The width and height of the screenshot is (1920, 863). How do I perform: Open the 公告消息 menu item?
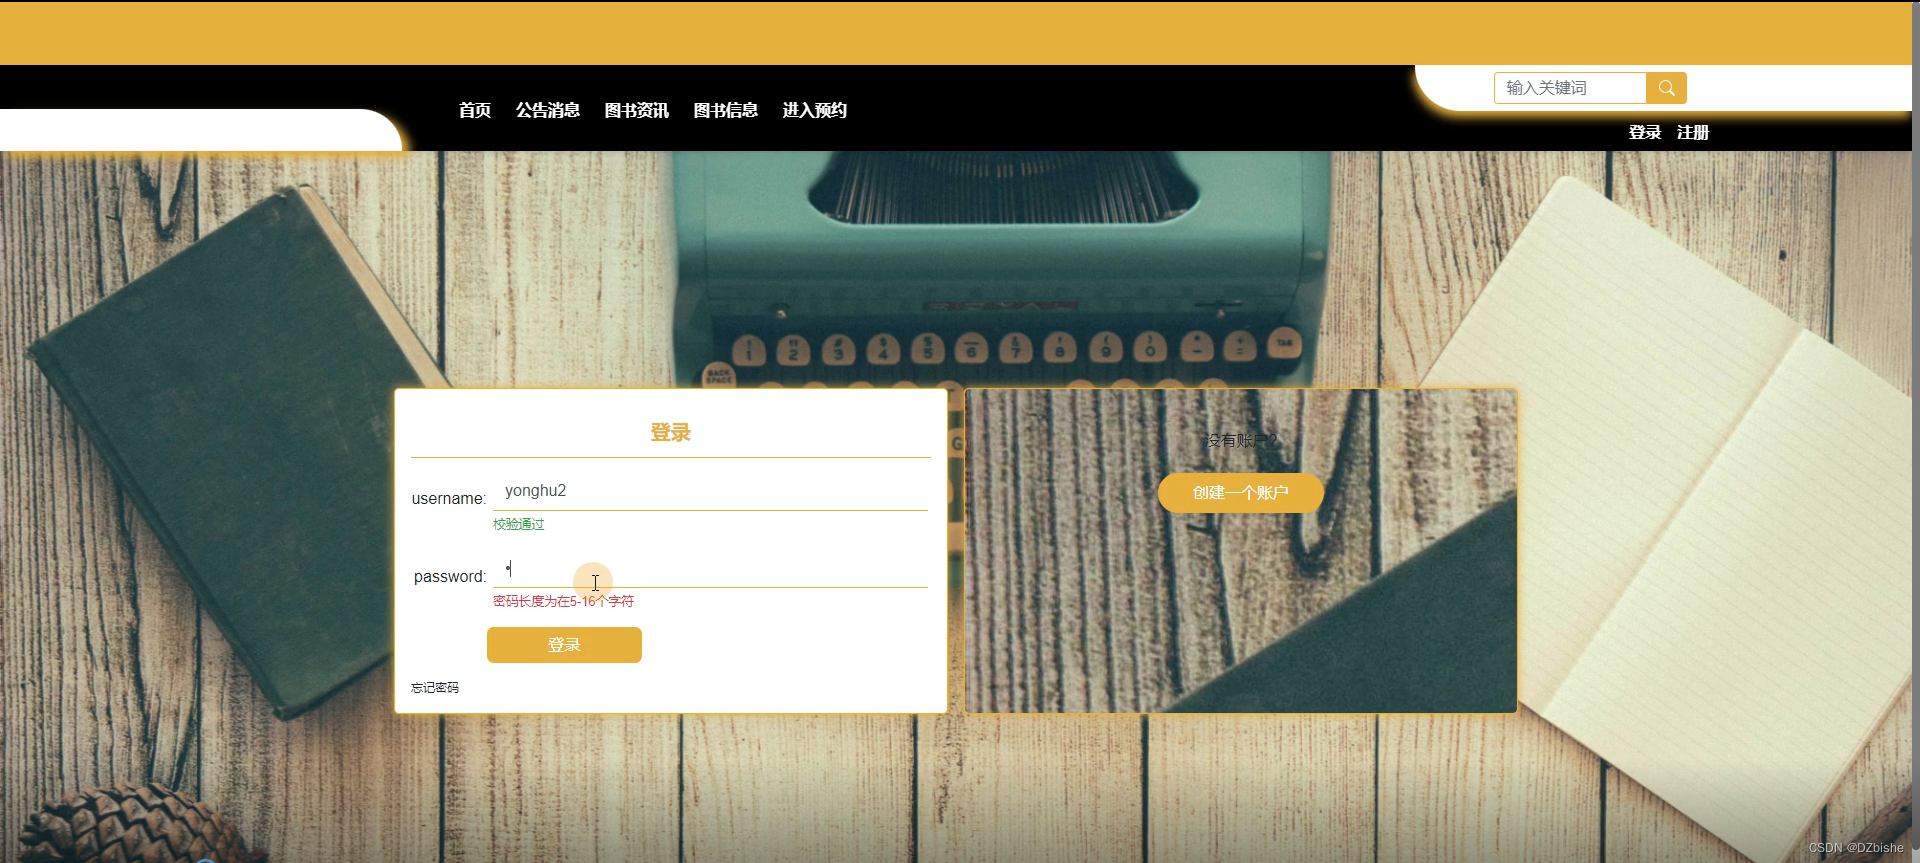click(x=548, y=110)
